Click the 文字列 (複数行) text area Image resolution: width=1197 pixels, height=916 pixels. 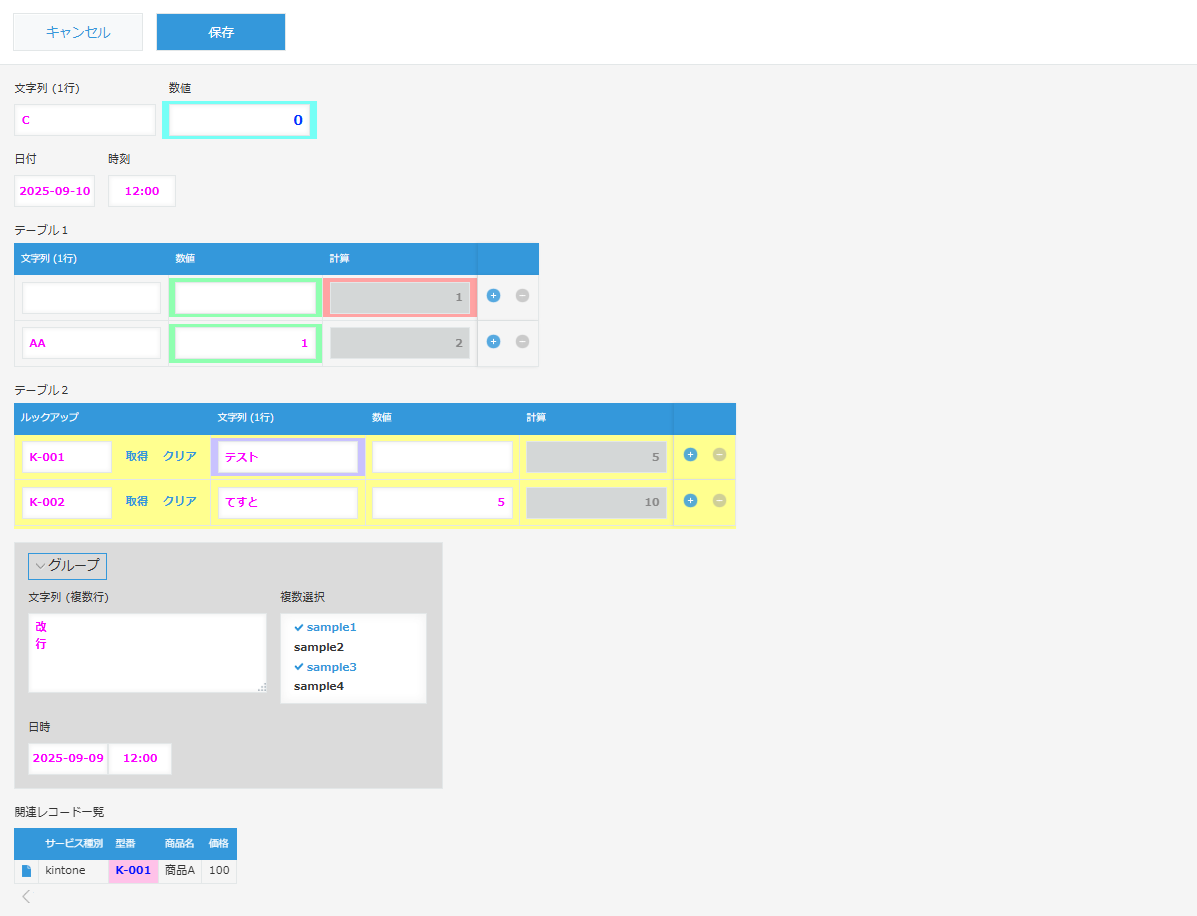pos(147,653)
